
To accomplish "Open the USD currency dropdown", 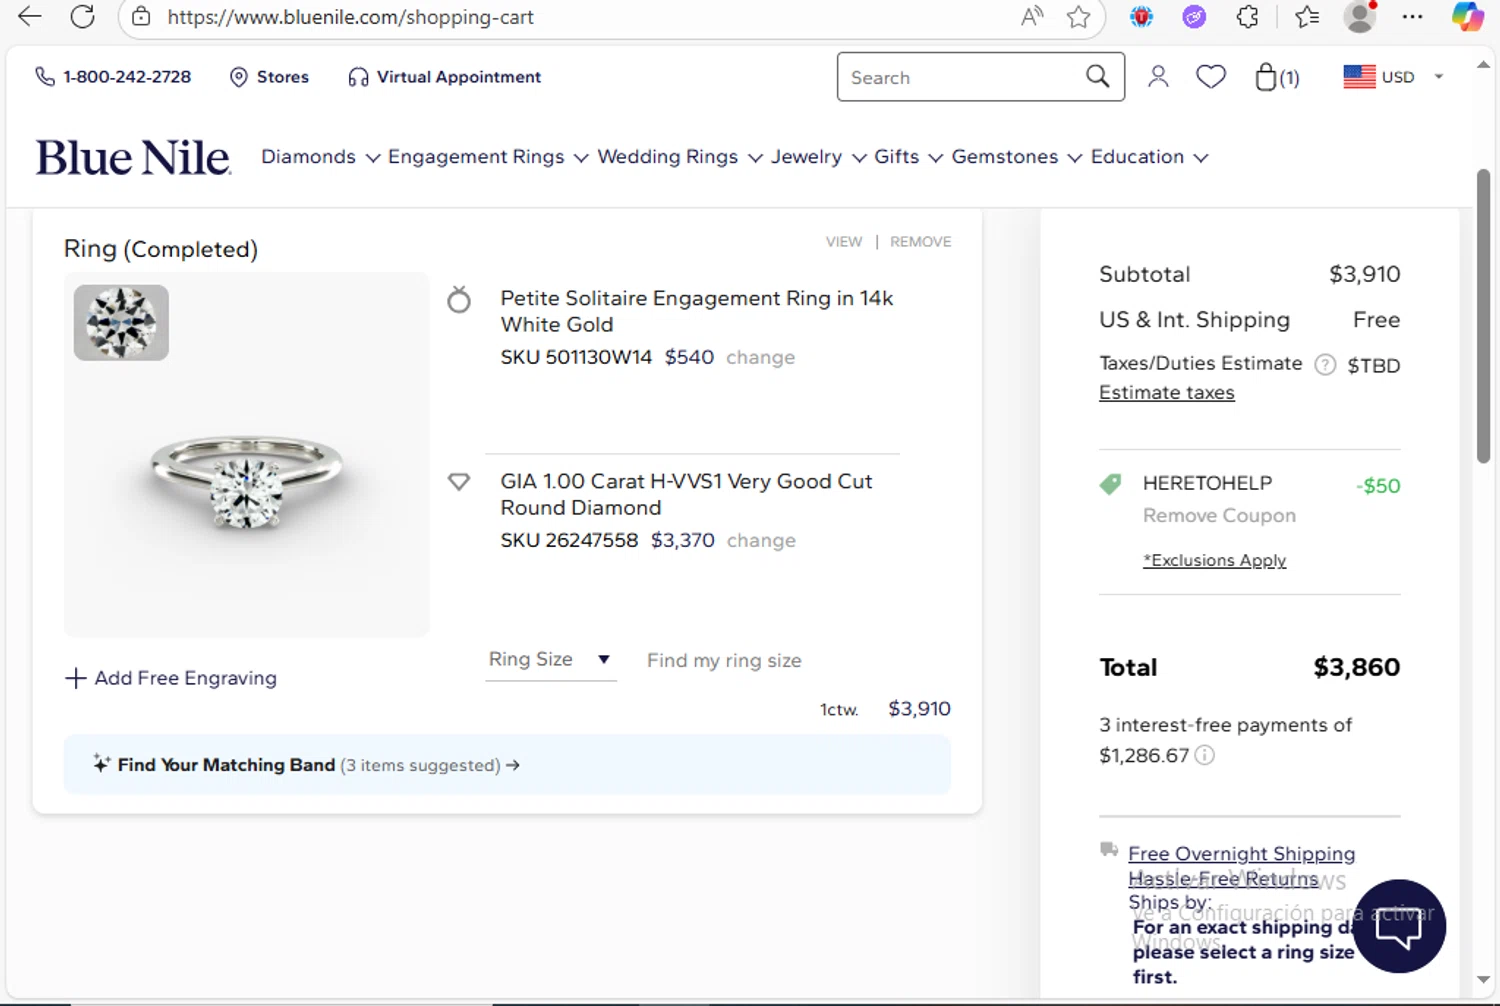I will [1393, 77].
